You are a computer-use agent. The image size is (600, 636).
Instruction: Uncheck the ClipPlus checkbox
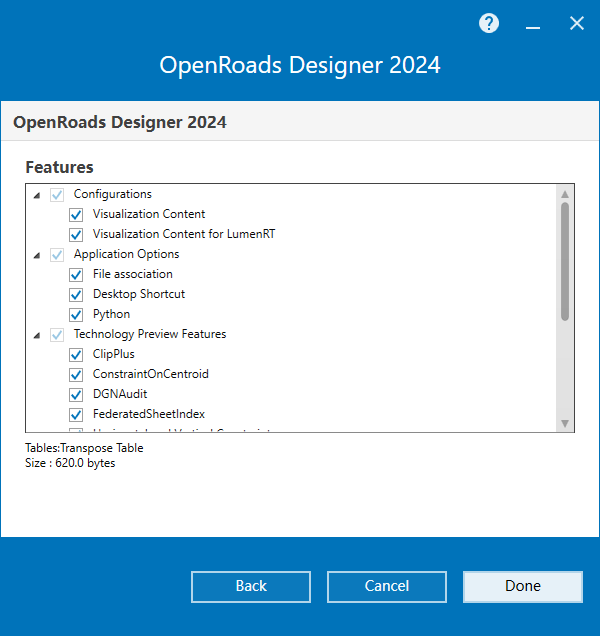pyautogui.click(x=76, y=355)
